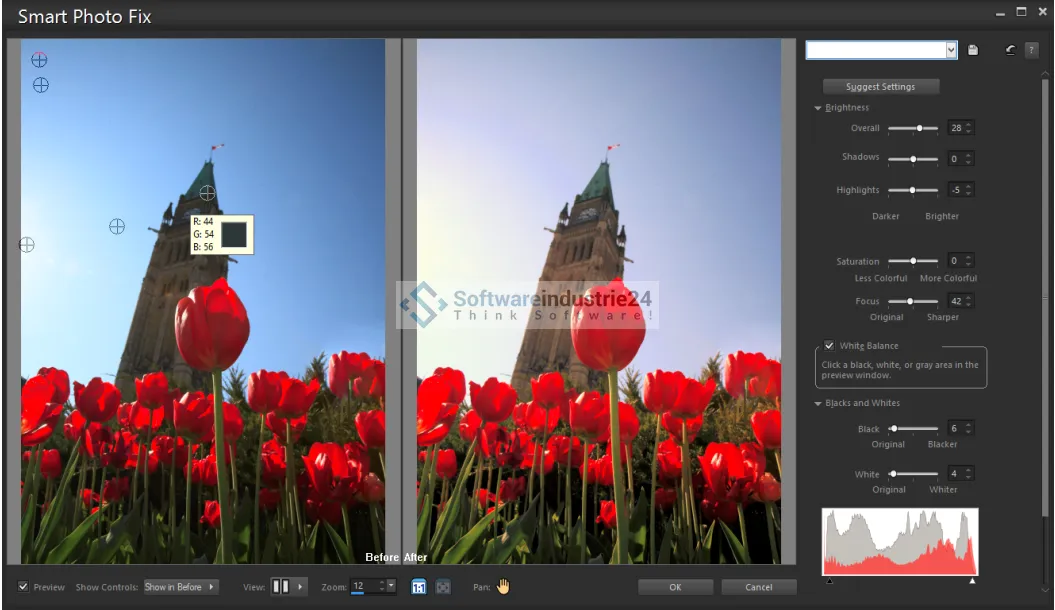Click the Suggest Settings button
This screenshot has width=1055, height=610.
tap(881, 87)
